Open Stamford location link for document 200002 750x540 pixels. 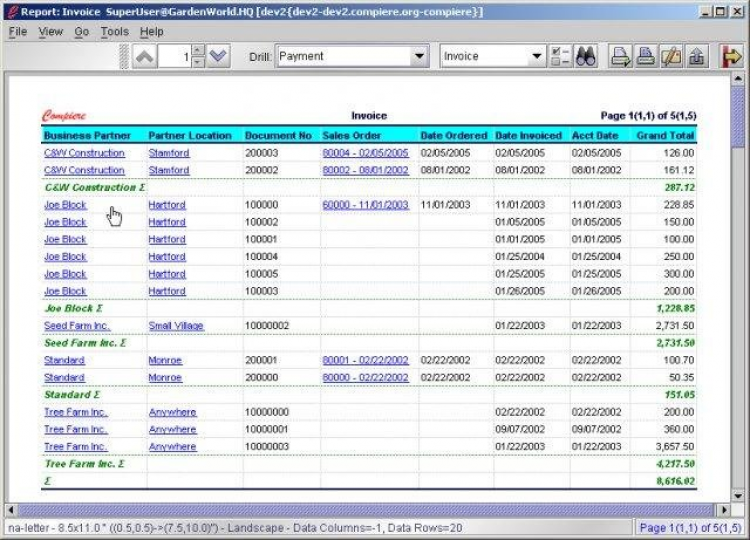point(169,170)
